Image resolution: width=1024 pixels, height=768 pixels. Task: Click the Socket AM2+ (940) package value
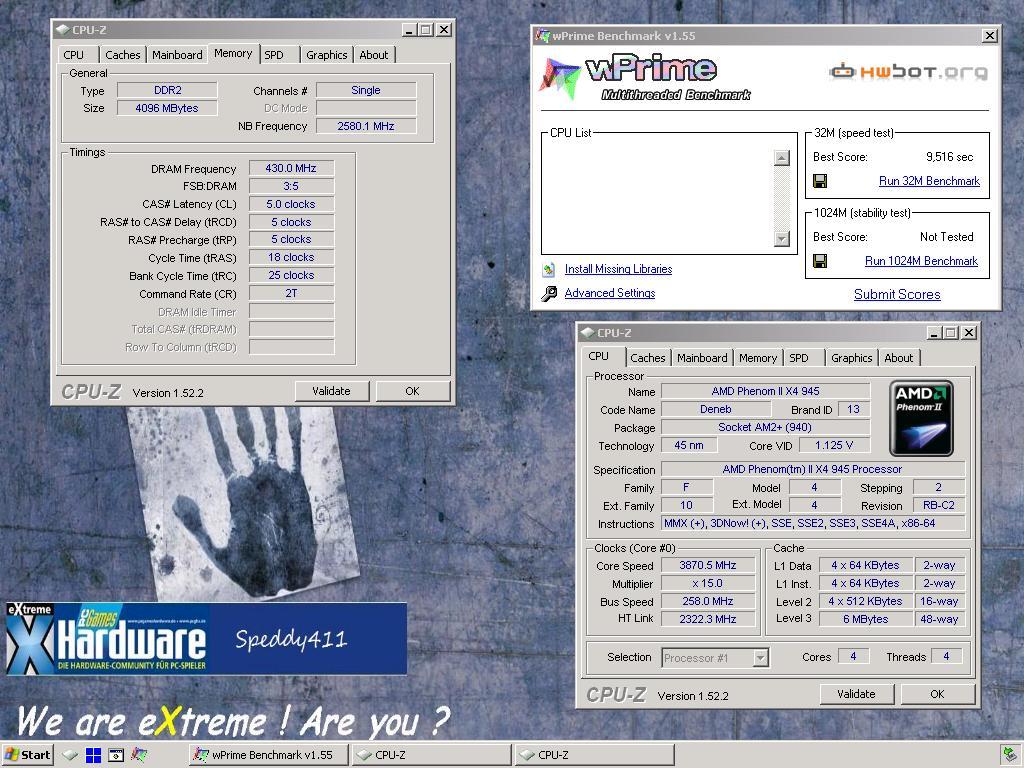765,427
